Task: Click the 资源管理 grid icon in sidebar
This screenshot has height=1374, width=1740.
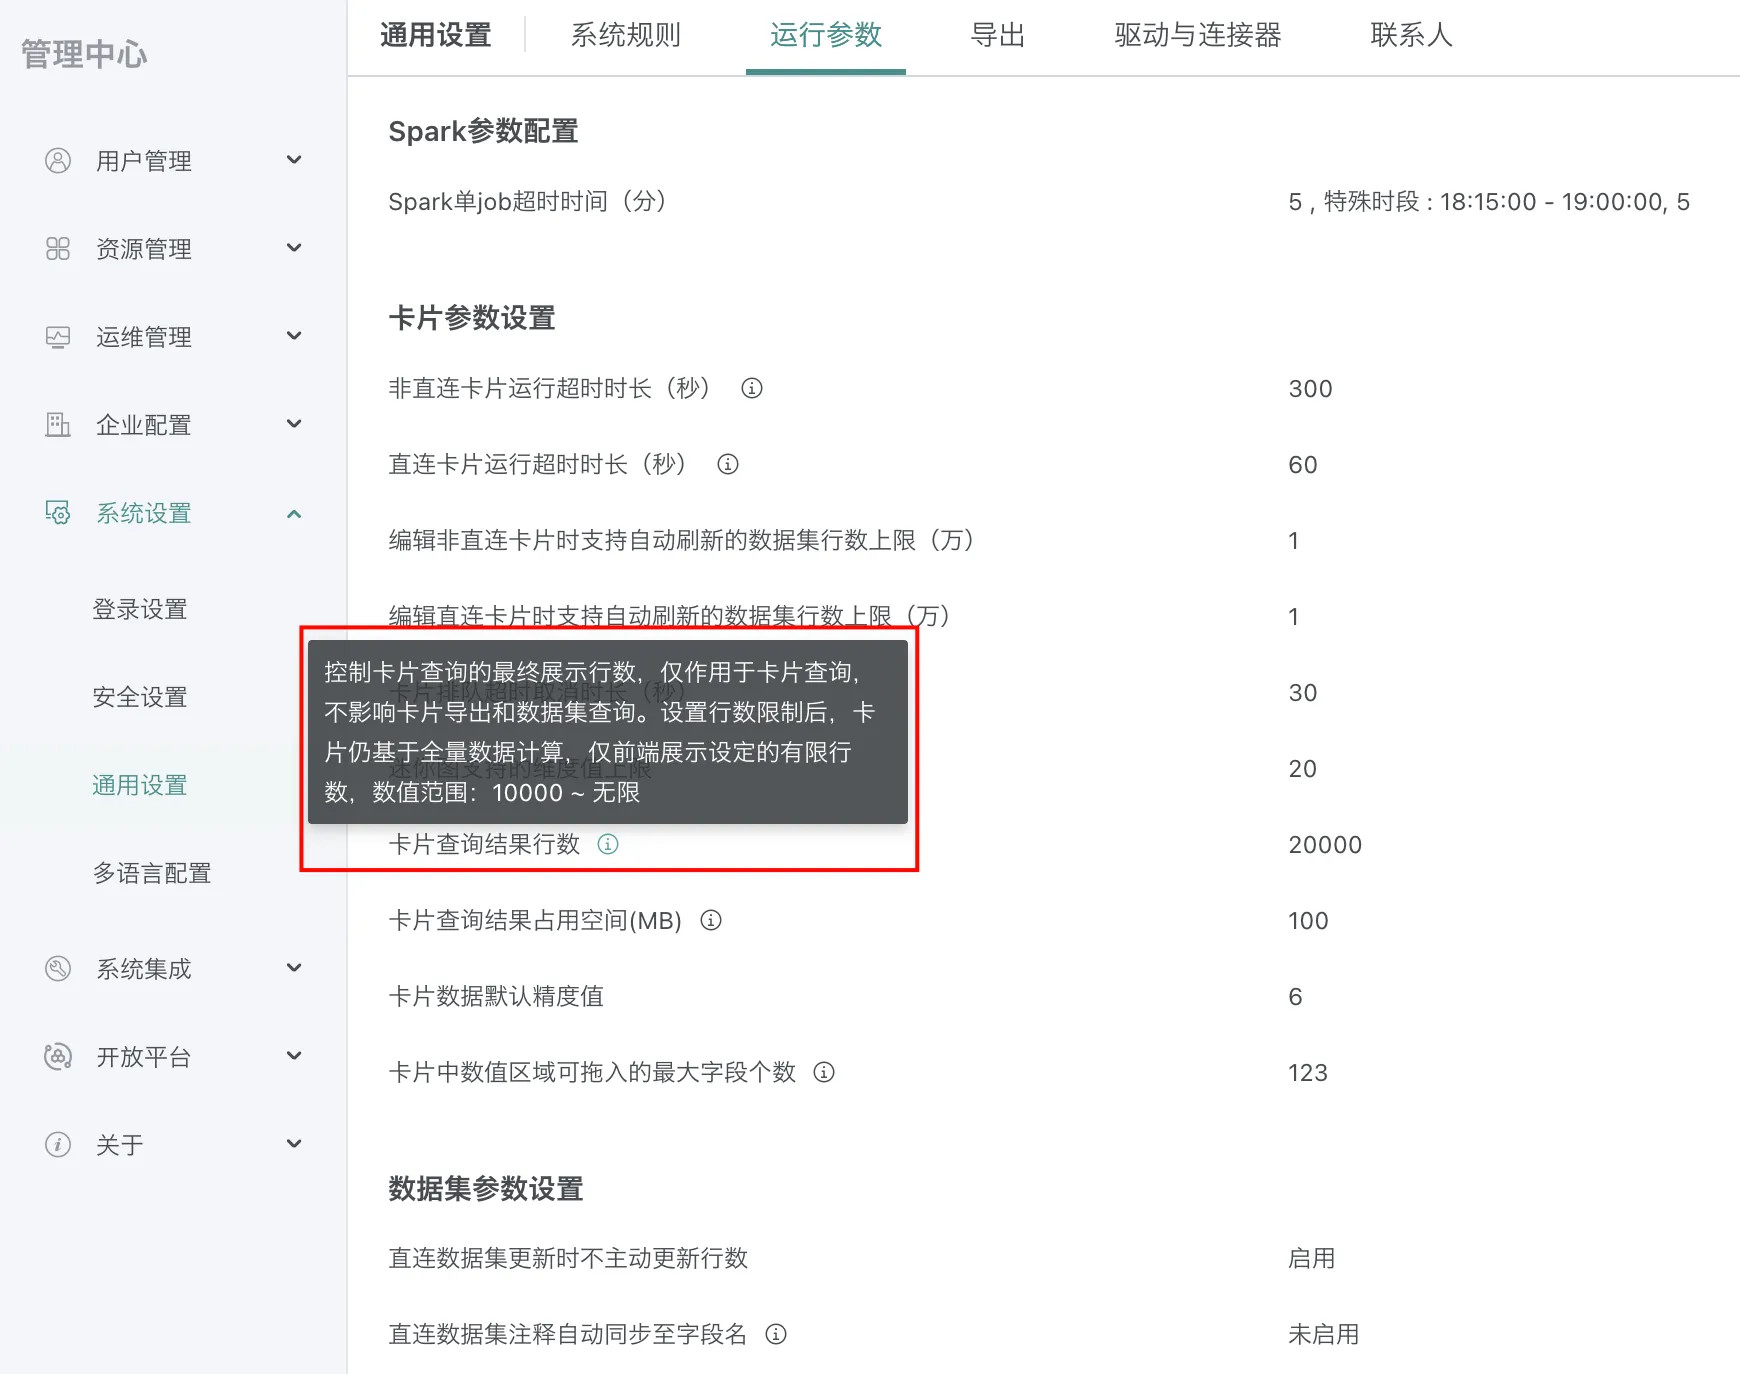Action: point(58,249)
